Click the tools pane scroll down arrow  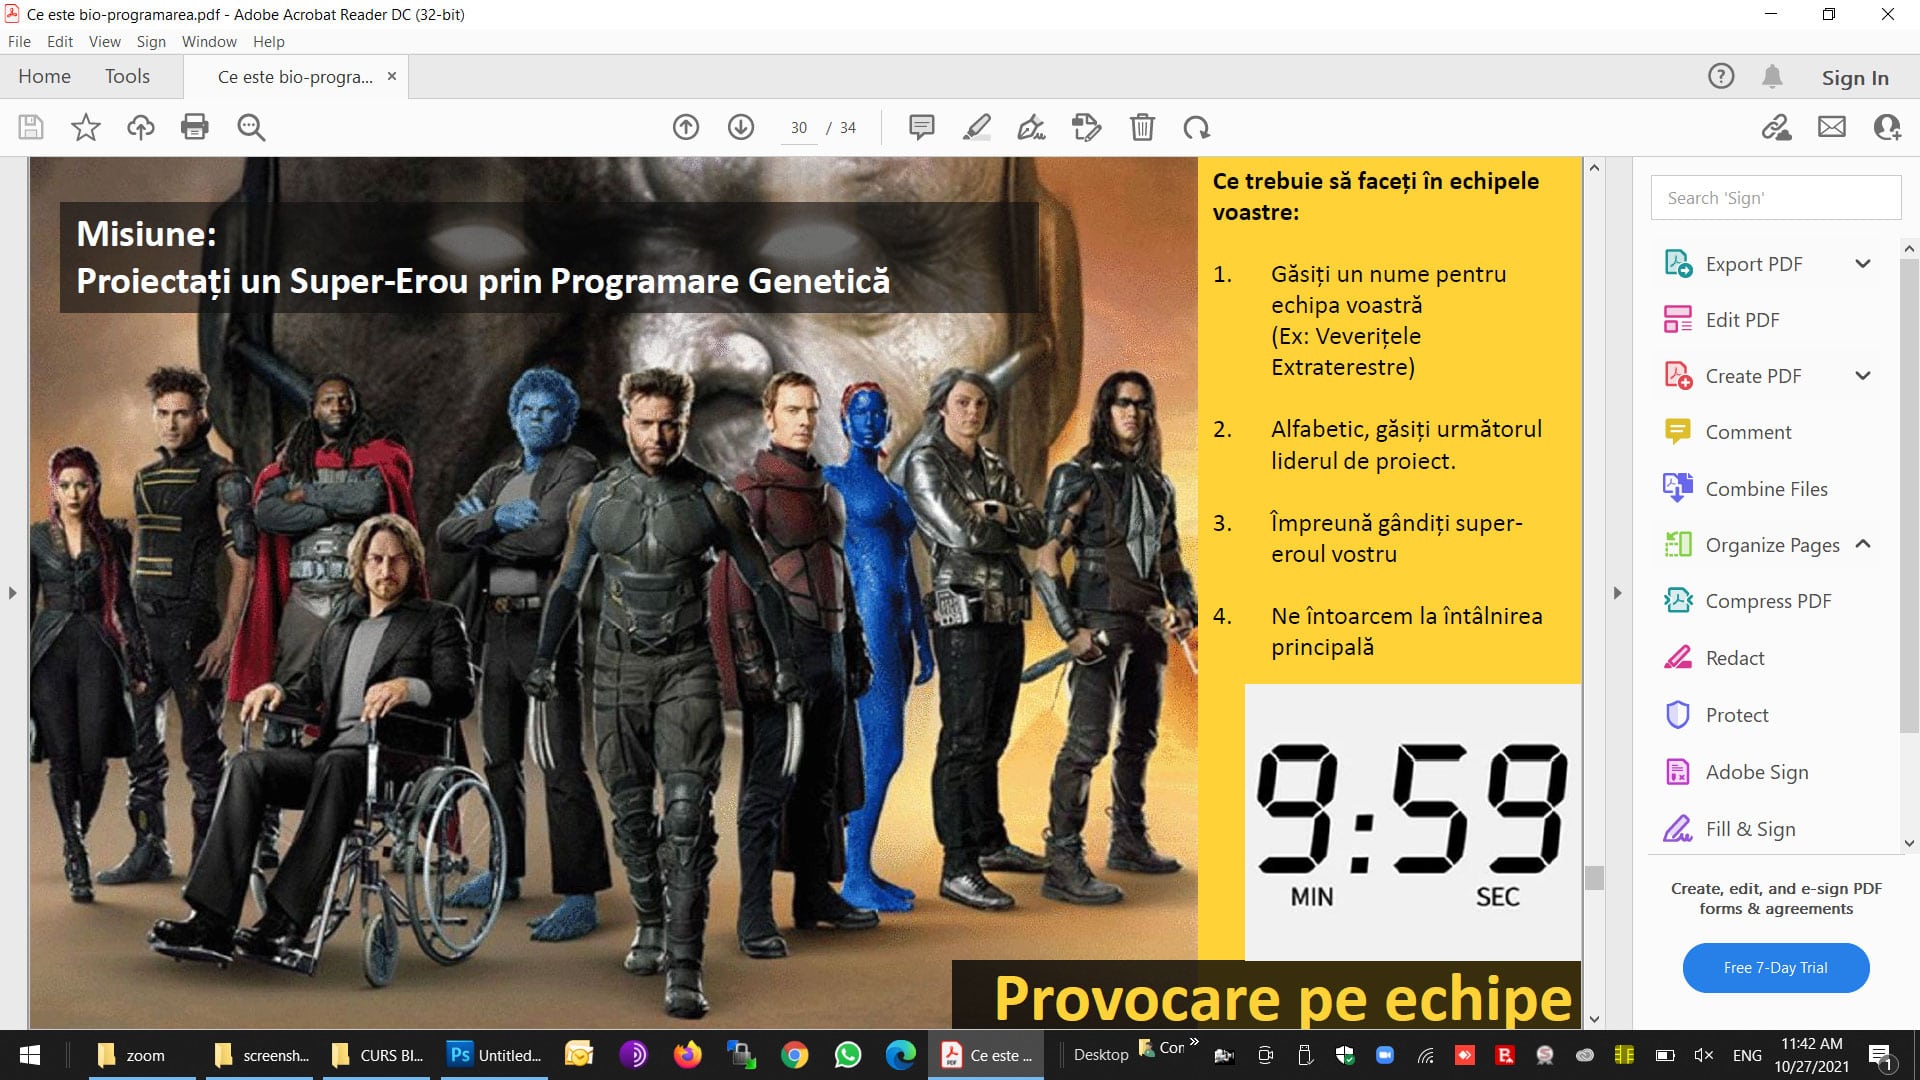pos(1909,844)
